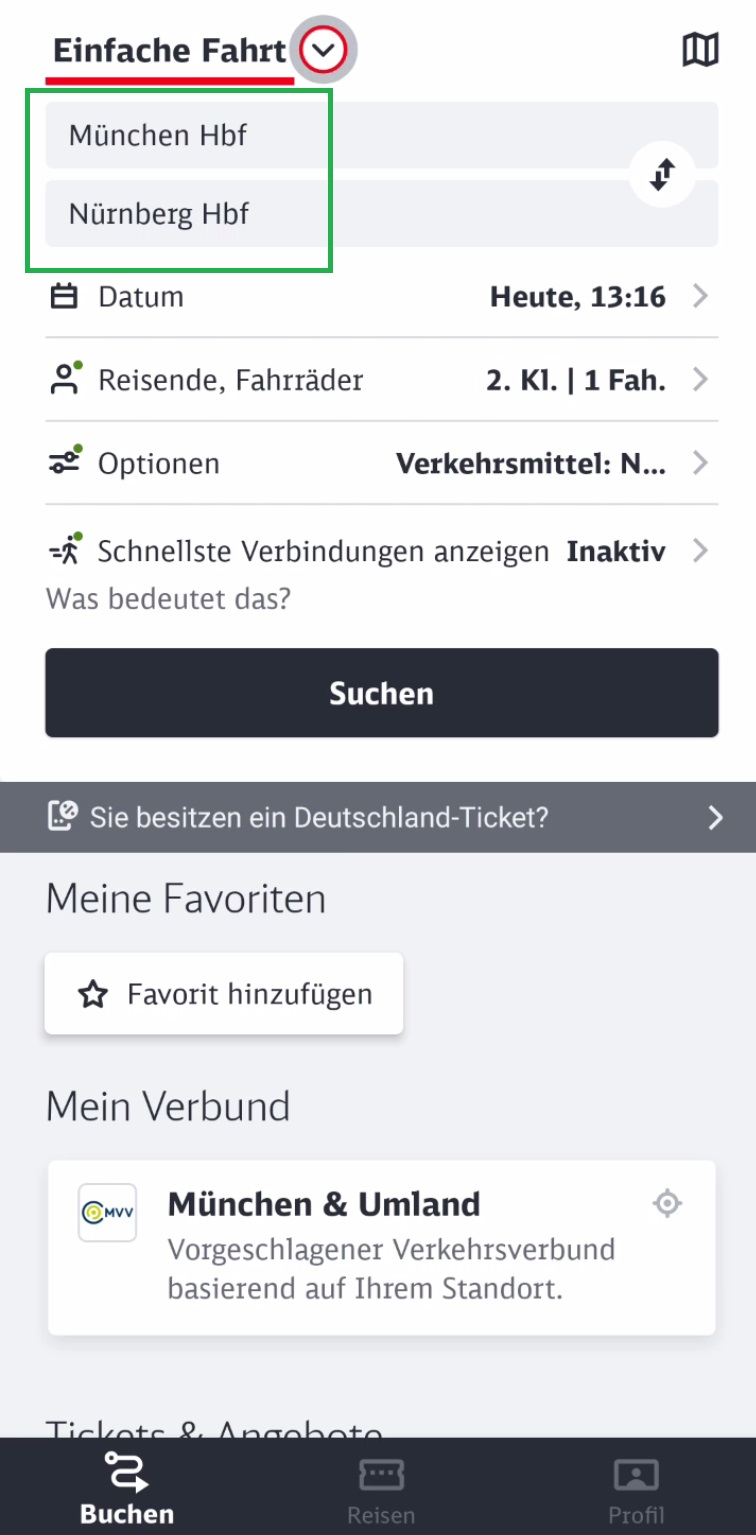Tap the Deutschland-Ticket banner icon
The image size is (756, 1535).
click(x=62, y=817)
